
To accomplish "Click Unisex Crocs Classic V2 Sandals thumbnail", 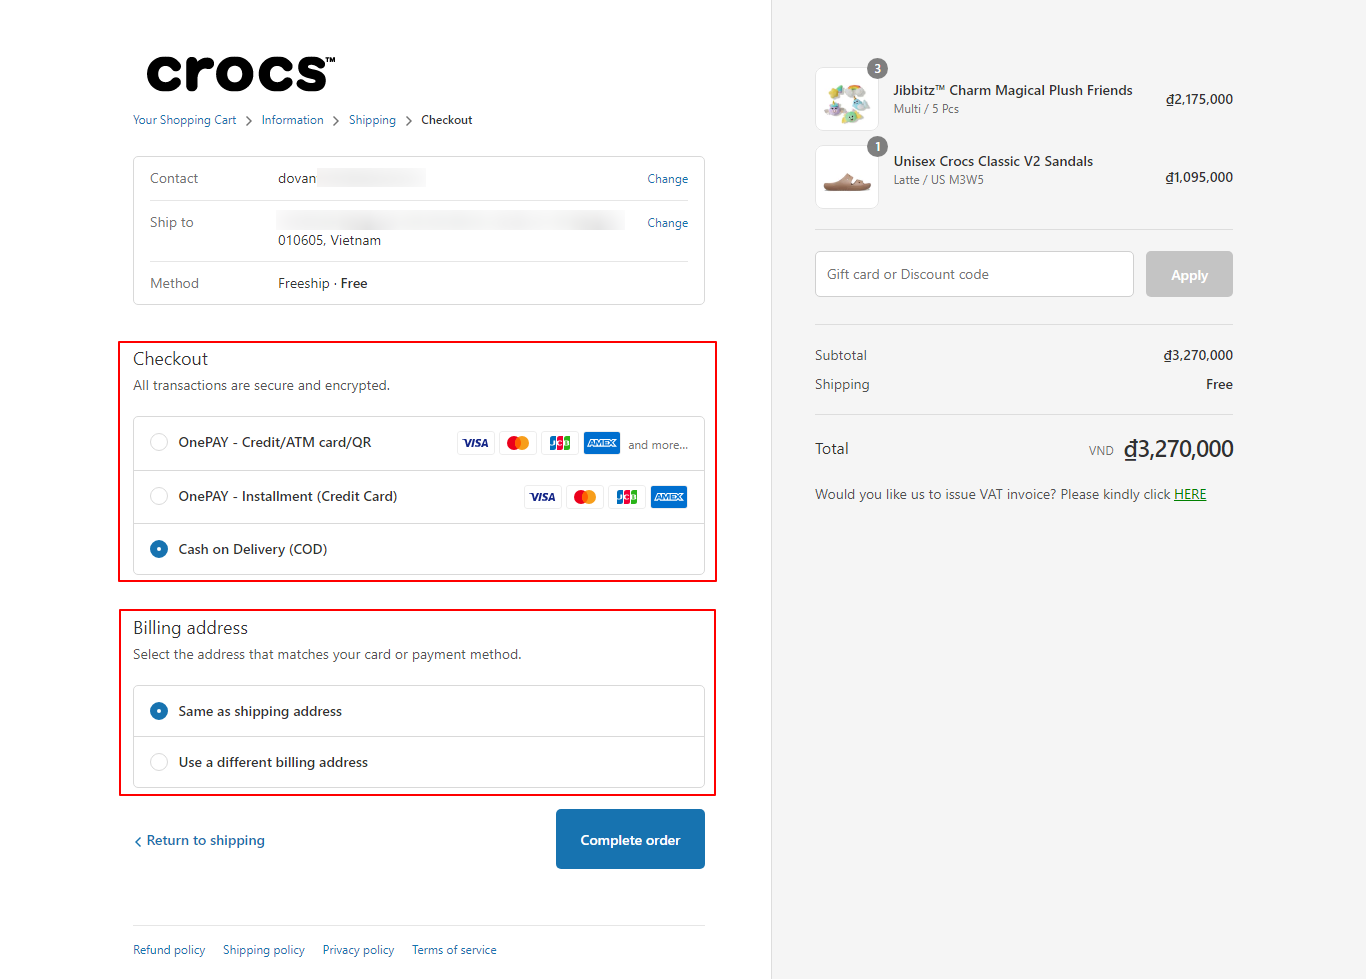I will pos(847,177).
